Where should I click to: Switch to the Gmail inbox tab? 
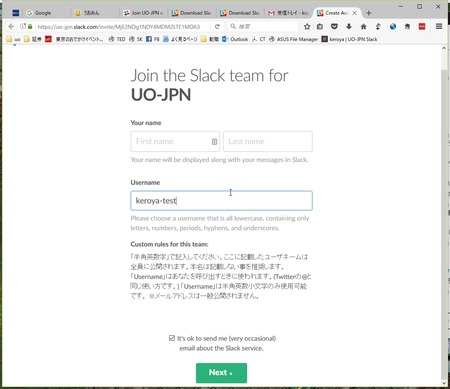pyautogui.click(x=289, y=13)
